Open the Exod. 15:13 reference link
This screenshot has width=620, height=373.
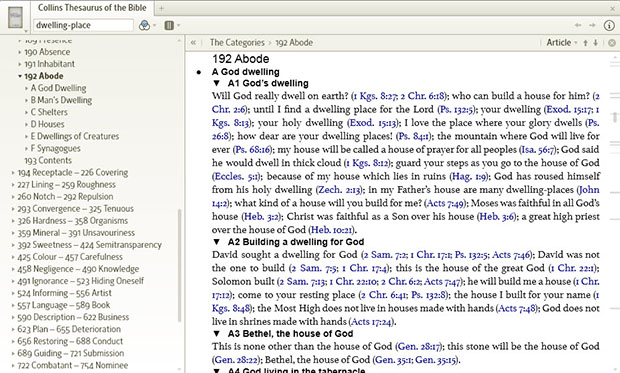coord(374,123)
